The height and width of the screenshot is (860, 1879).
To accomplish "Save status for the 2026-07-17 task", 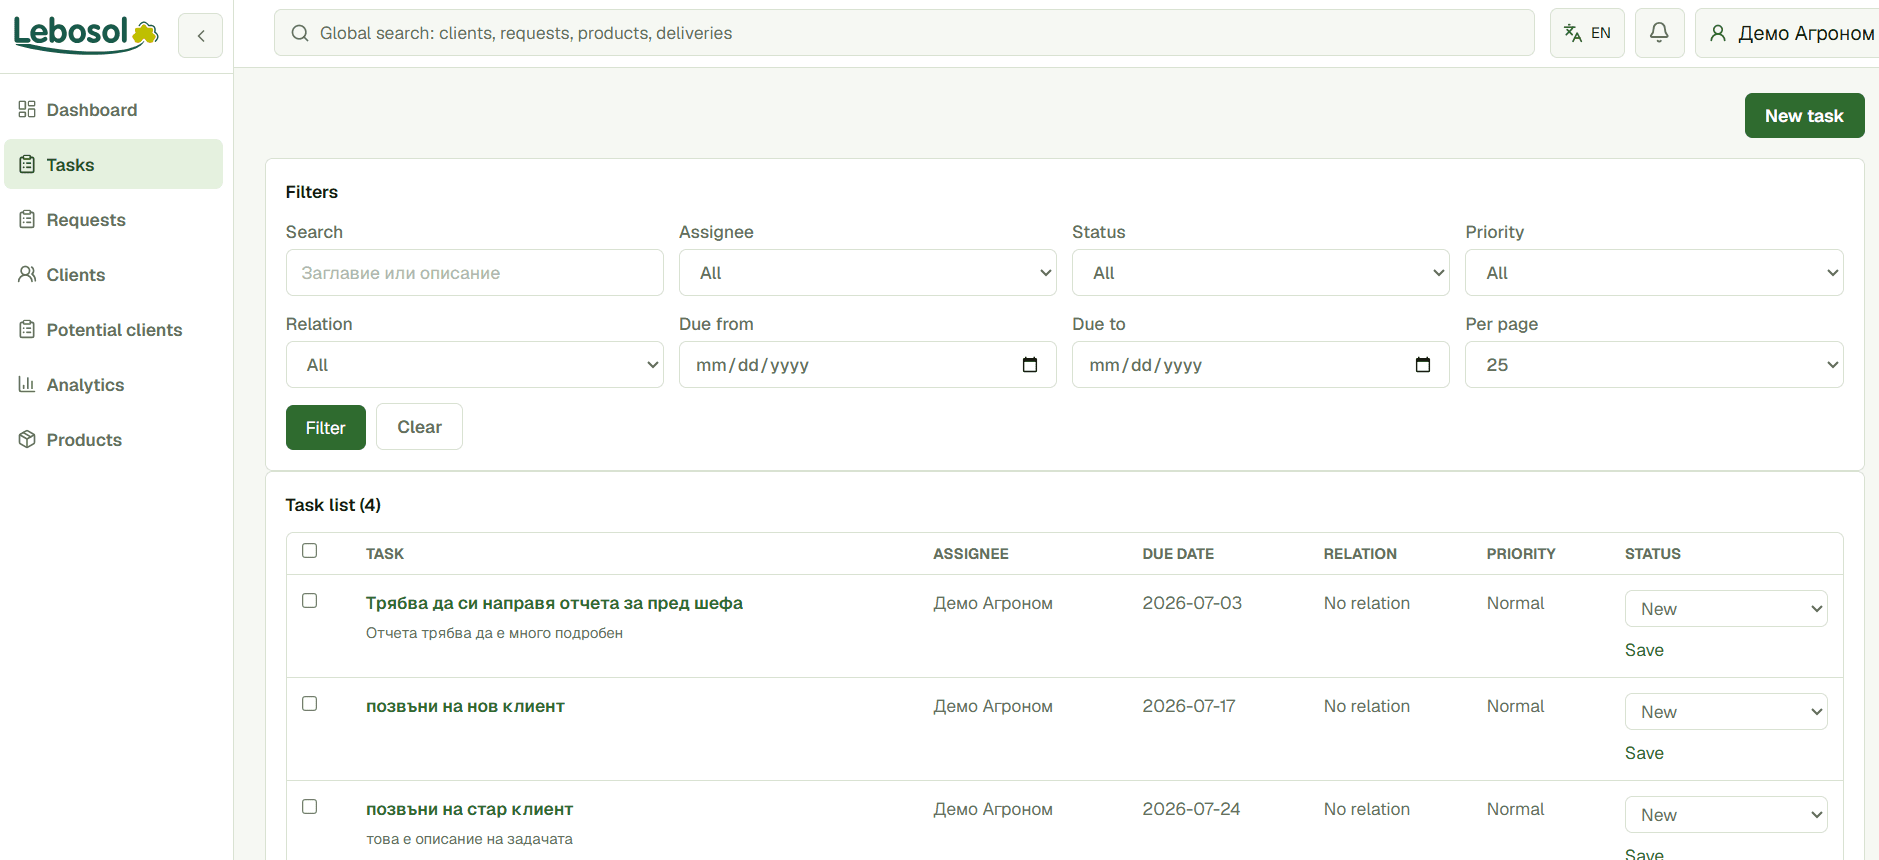I will (1644, 753).
